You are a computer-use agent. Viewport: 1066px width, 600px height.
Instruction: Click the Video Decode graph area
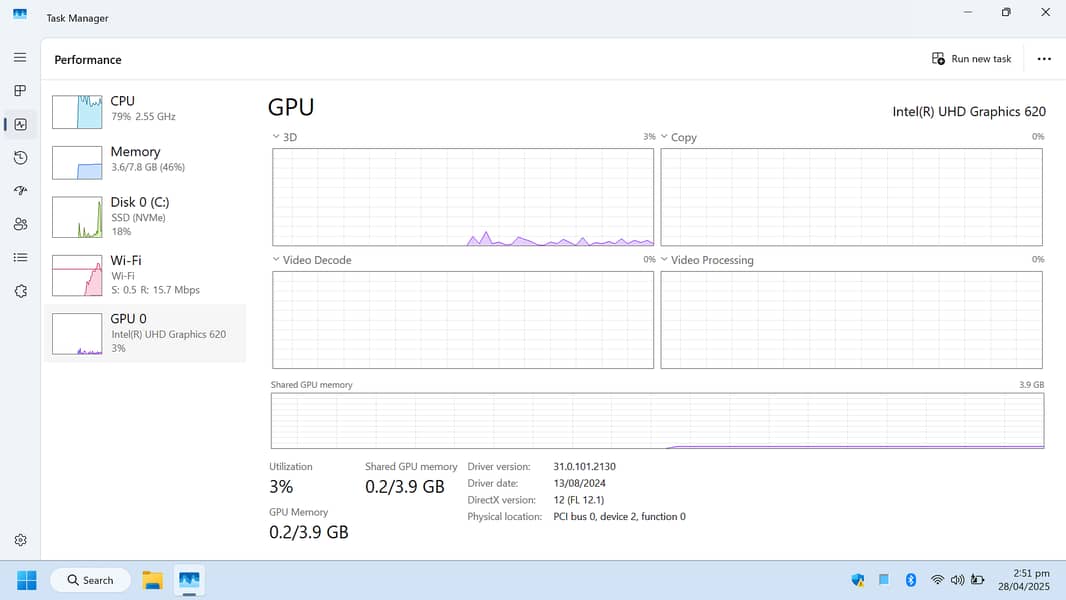click(463, 320)
